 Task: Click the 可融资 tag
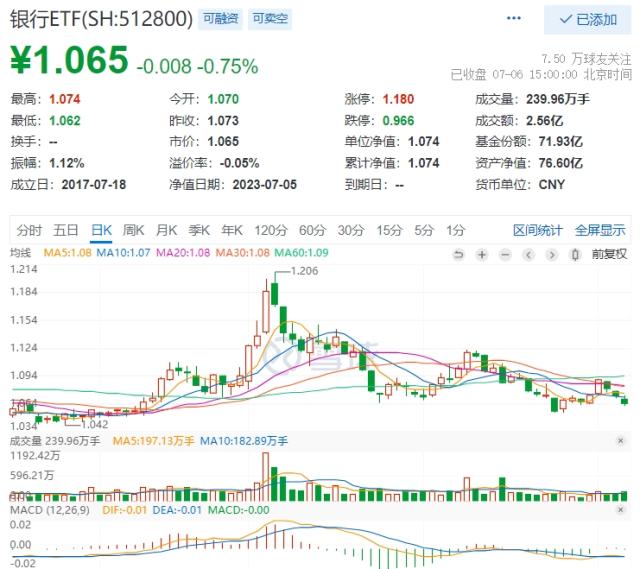pyautogui.click(x=220, y=19)
